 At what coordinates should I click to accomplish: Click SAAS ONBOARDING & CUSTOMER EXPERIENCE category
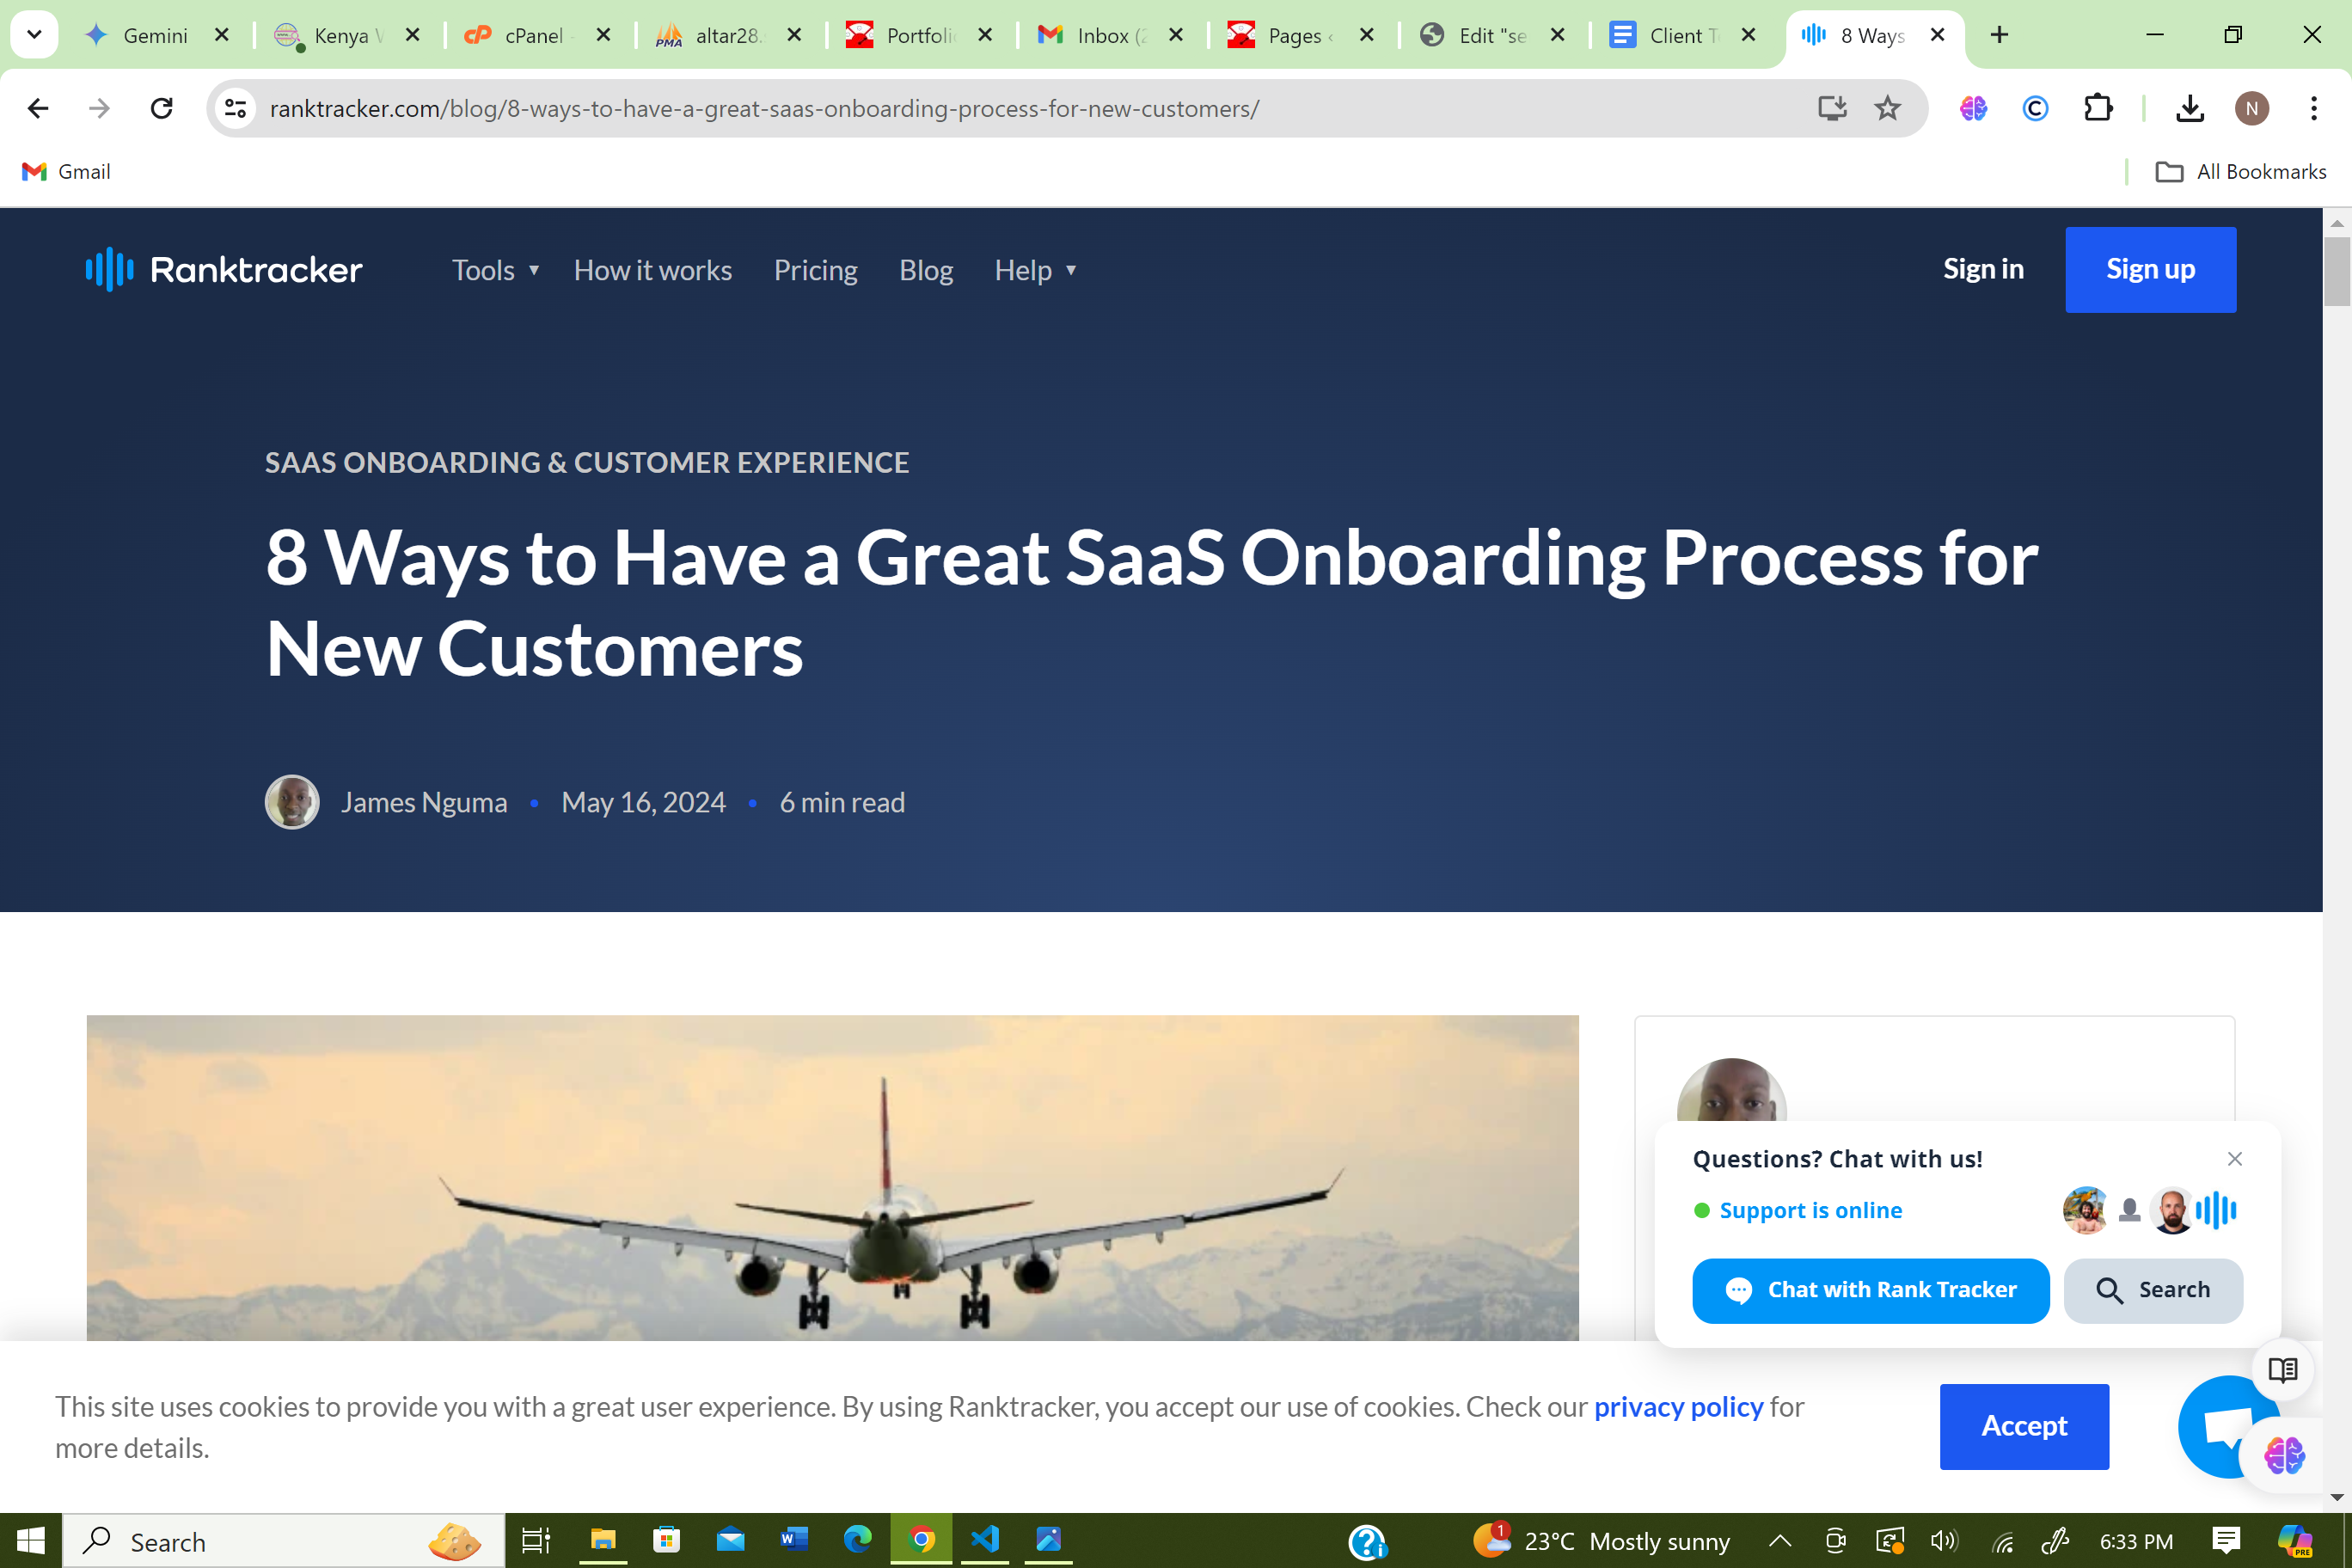pos(587,462)
